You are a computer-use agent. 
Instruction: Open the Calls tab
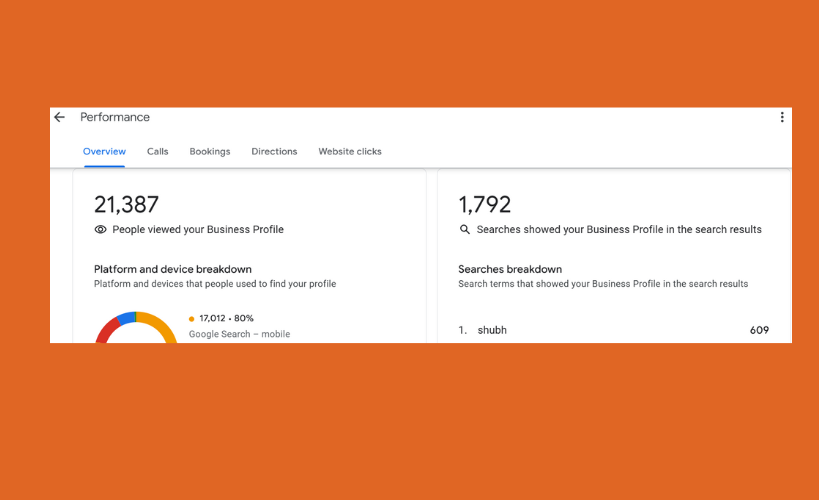(x=157, y=152)
